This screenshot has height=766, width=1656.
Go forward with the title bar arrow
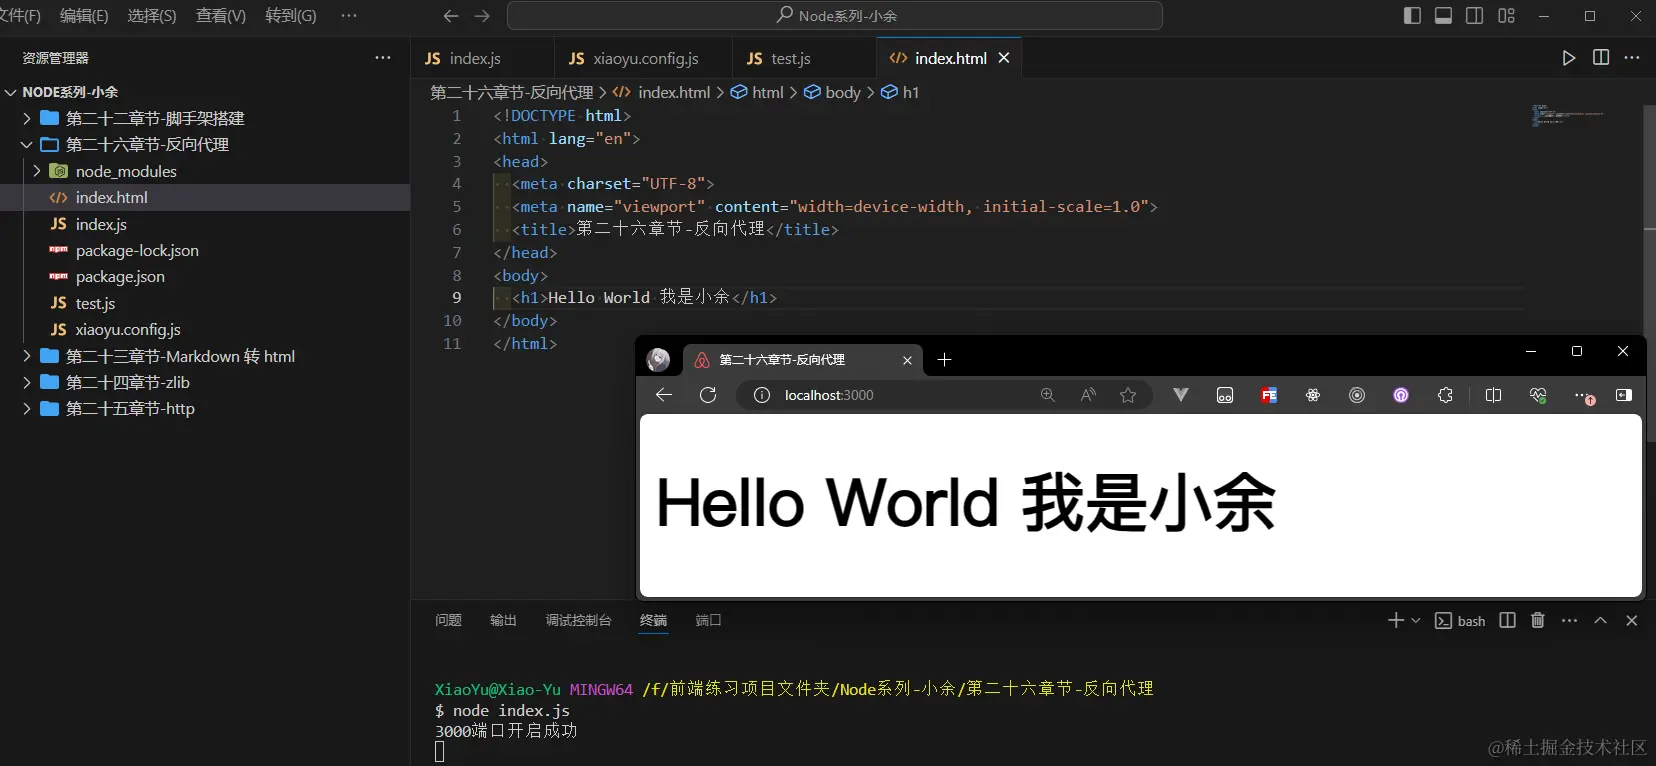[x=482, y=16]
